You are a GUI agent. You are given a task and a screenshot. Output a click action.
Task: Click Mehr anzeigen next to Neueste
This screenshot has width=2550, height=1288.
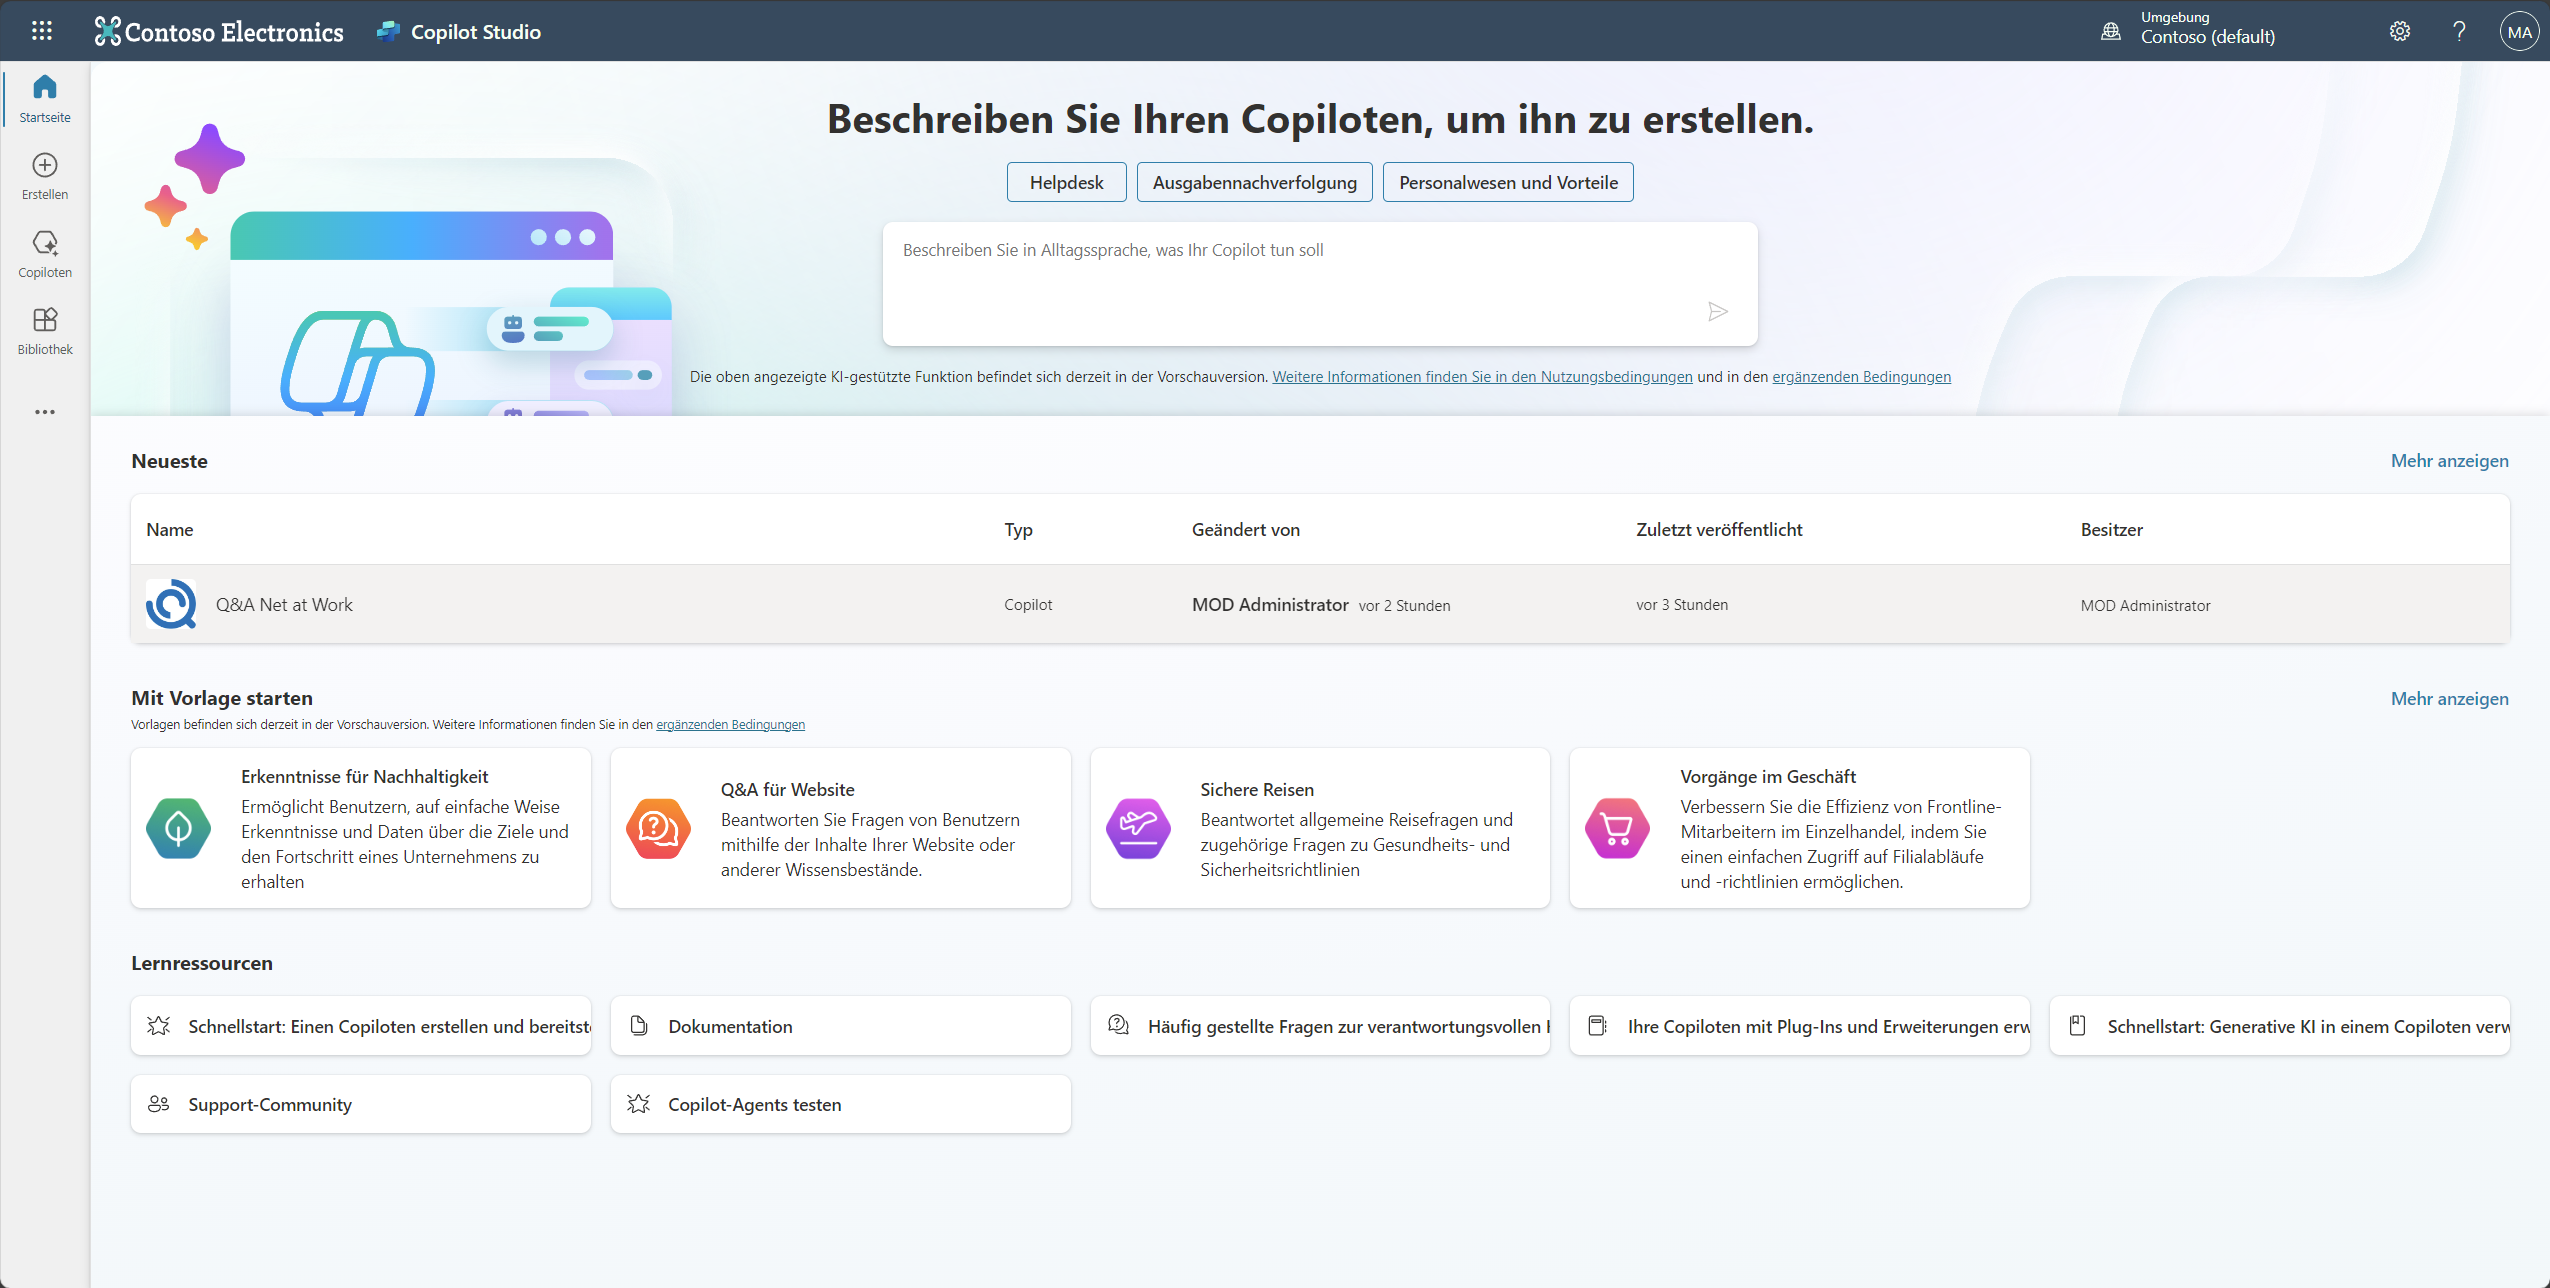coord(2449,461)
